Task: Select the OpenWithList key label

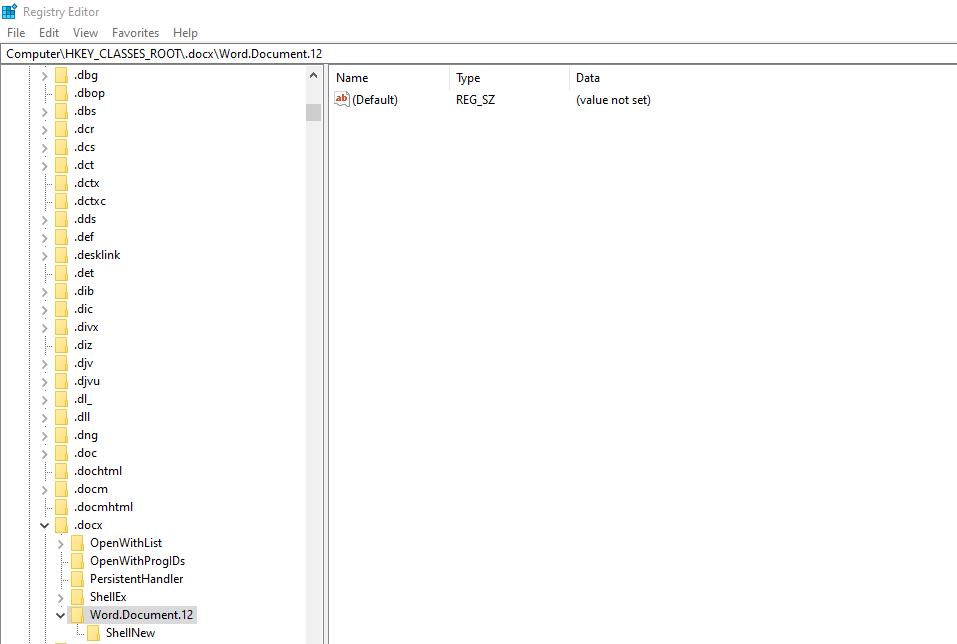Action: [126, 543]
